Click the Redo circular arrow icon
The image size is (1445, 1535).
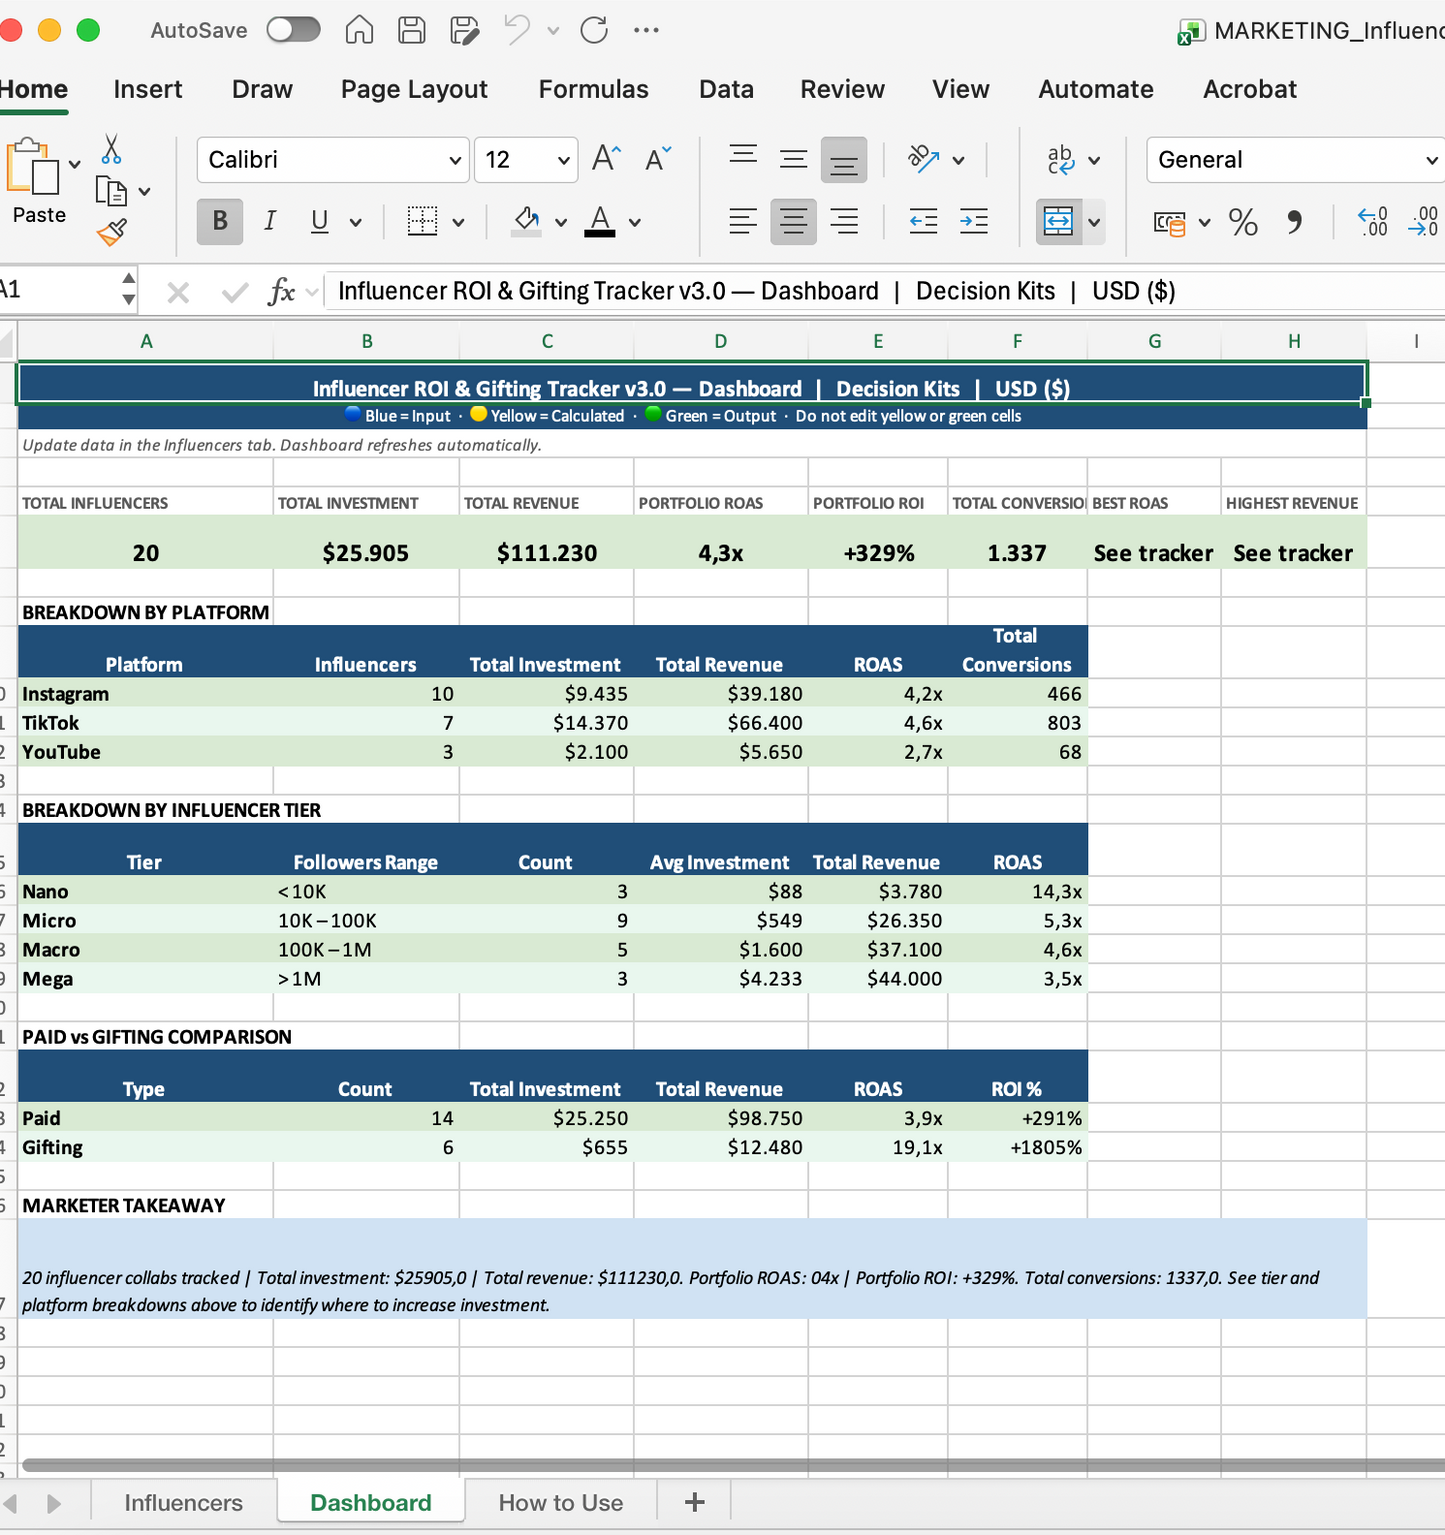(x=594, y=30)
